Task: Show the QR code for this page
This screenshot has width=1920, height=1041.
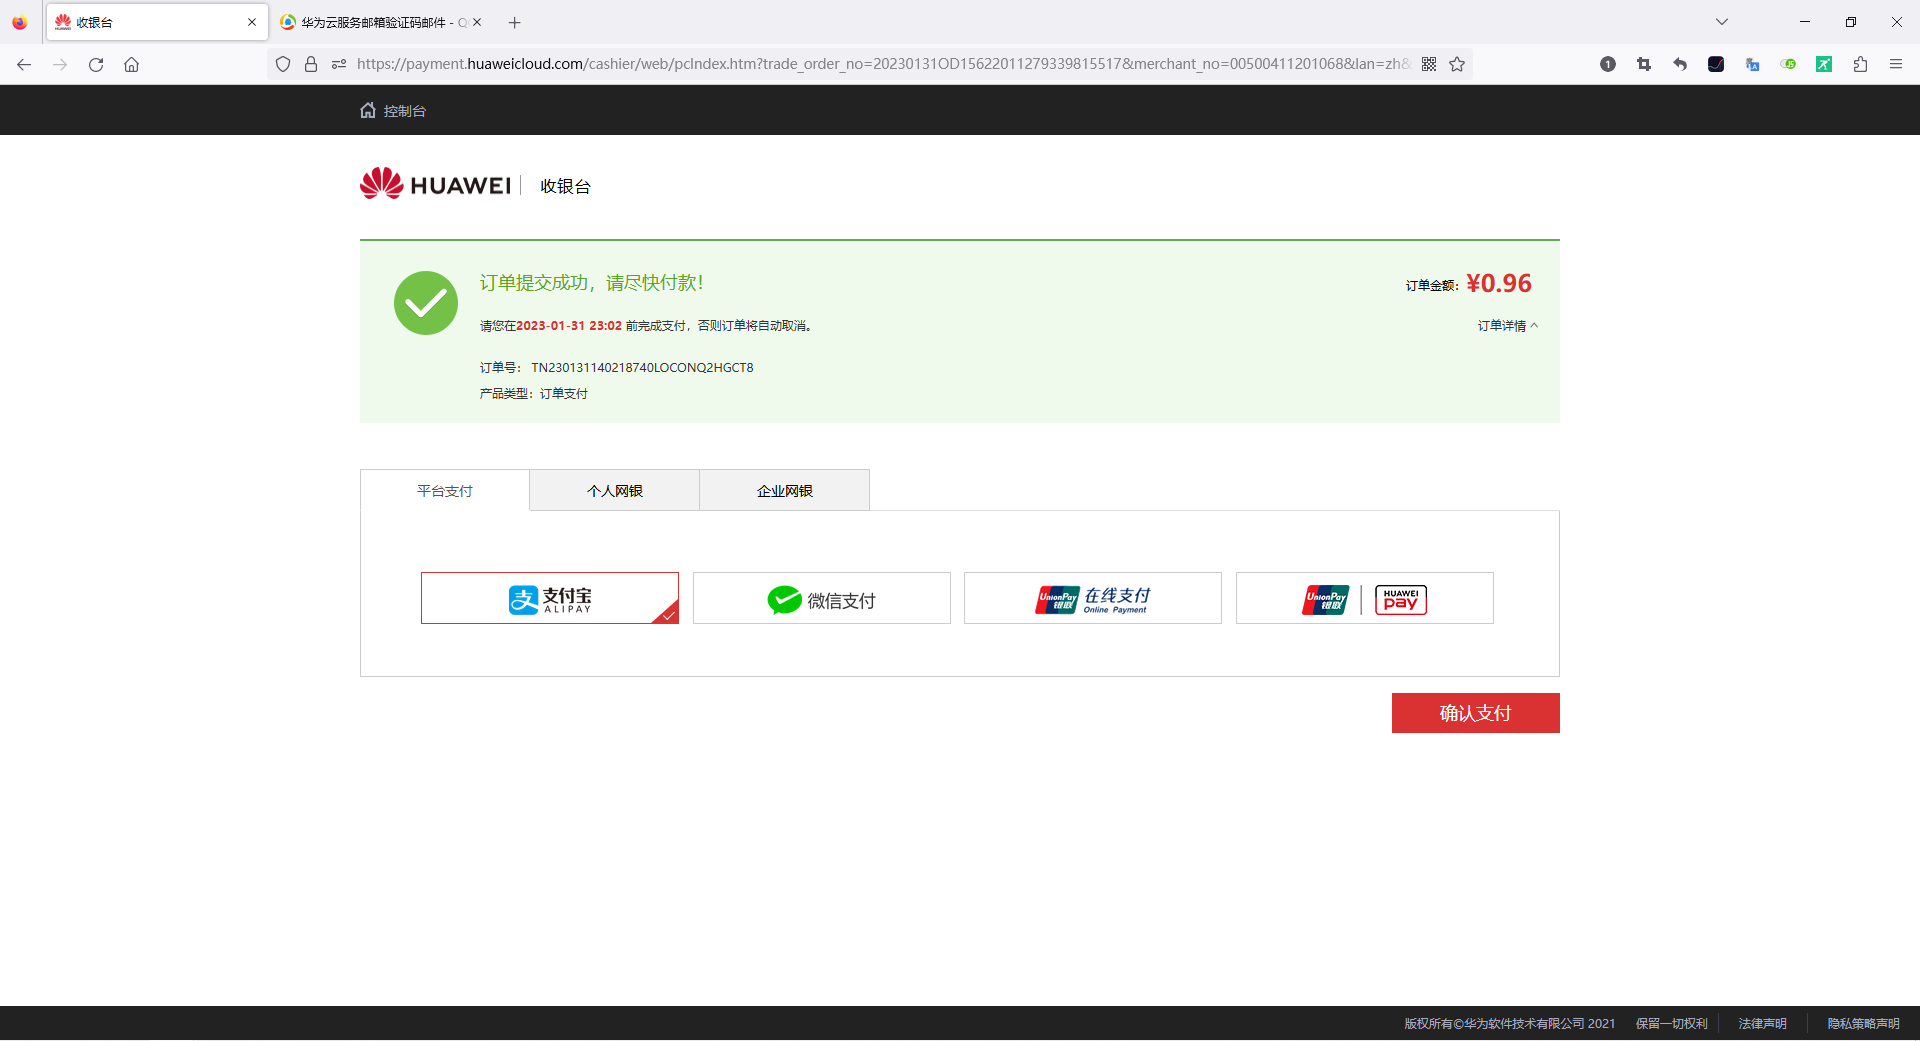Action: click(1429, 64)
